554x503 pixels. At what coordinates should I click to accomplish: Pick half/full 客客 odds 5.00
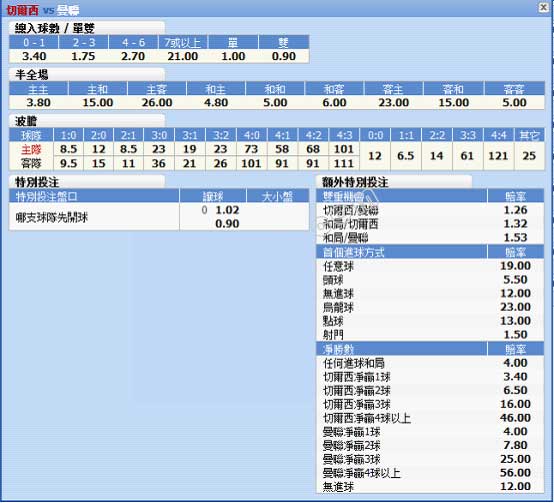(514, 103)
